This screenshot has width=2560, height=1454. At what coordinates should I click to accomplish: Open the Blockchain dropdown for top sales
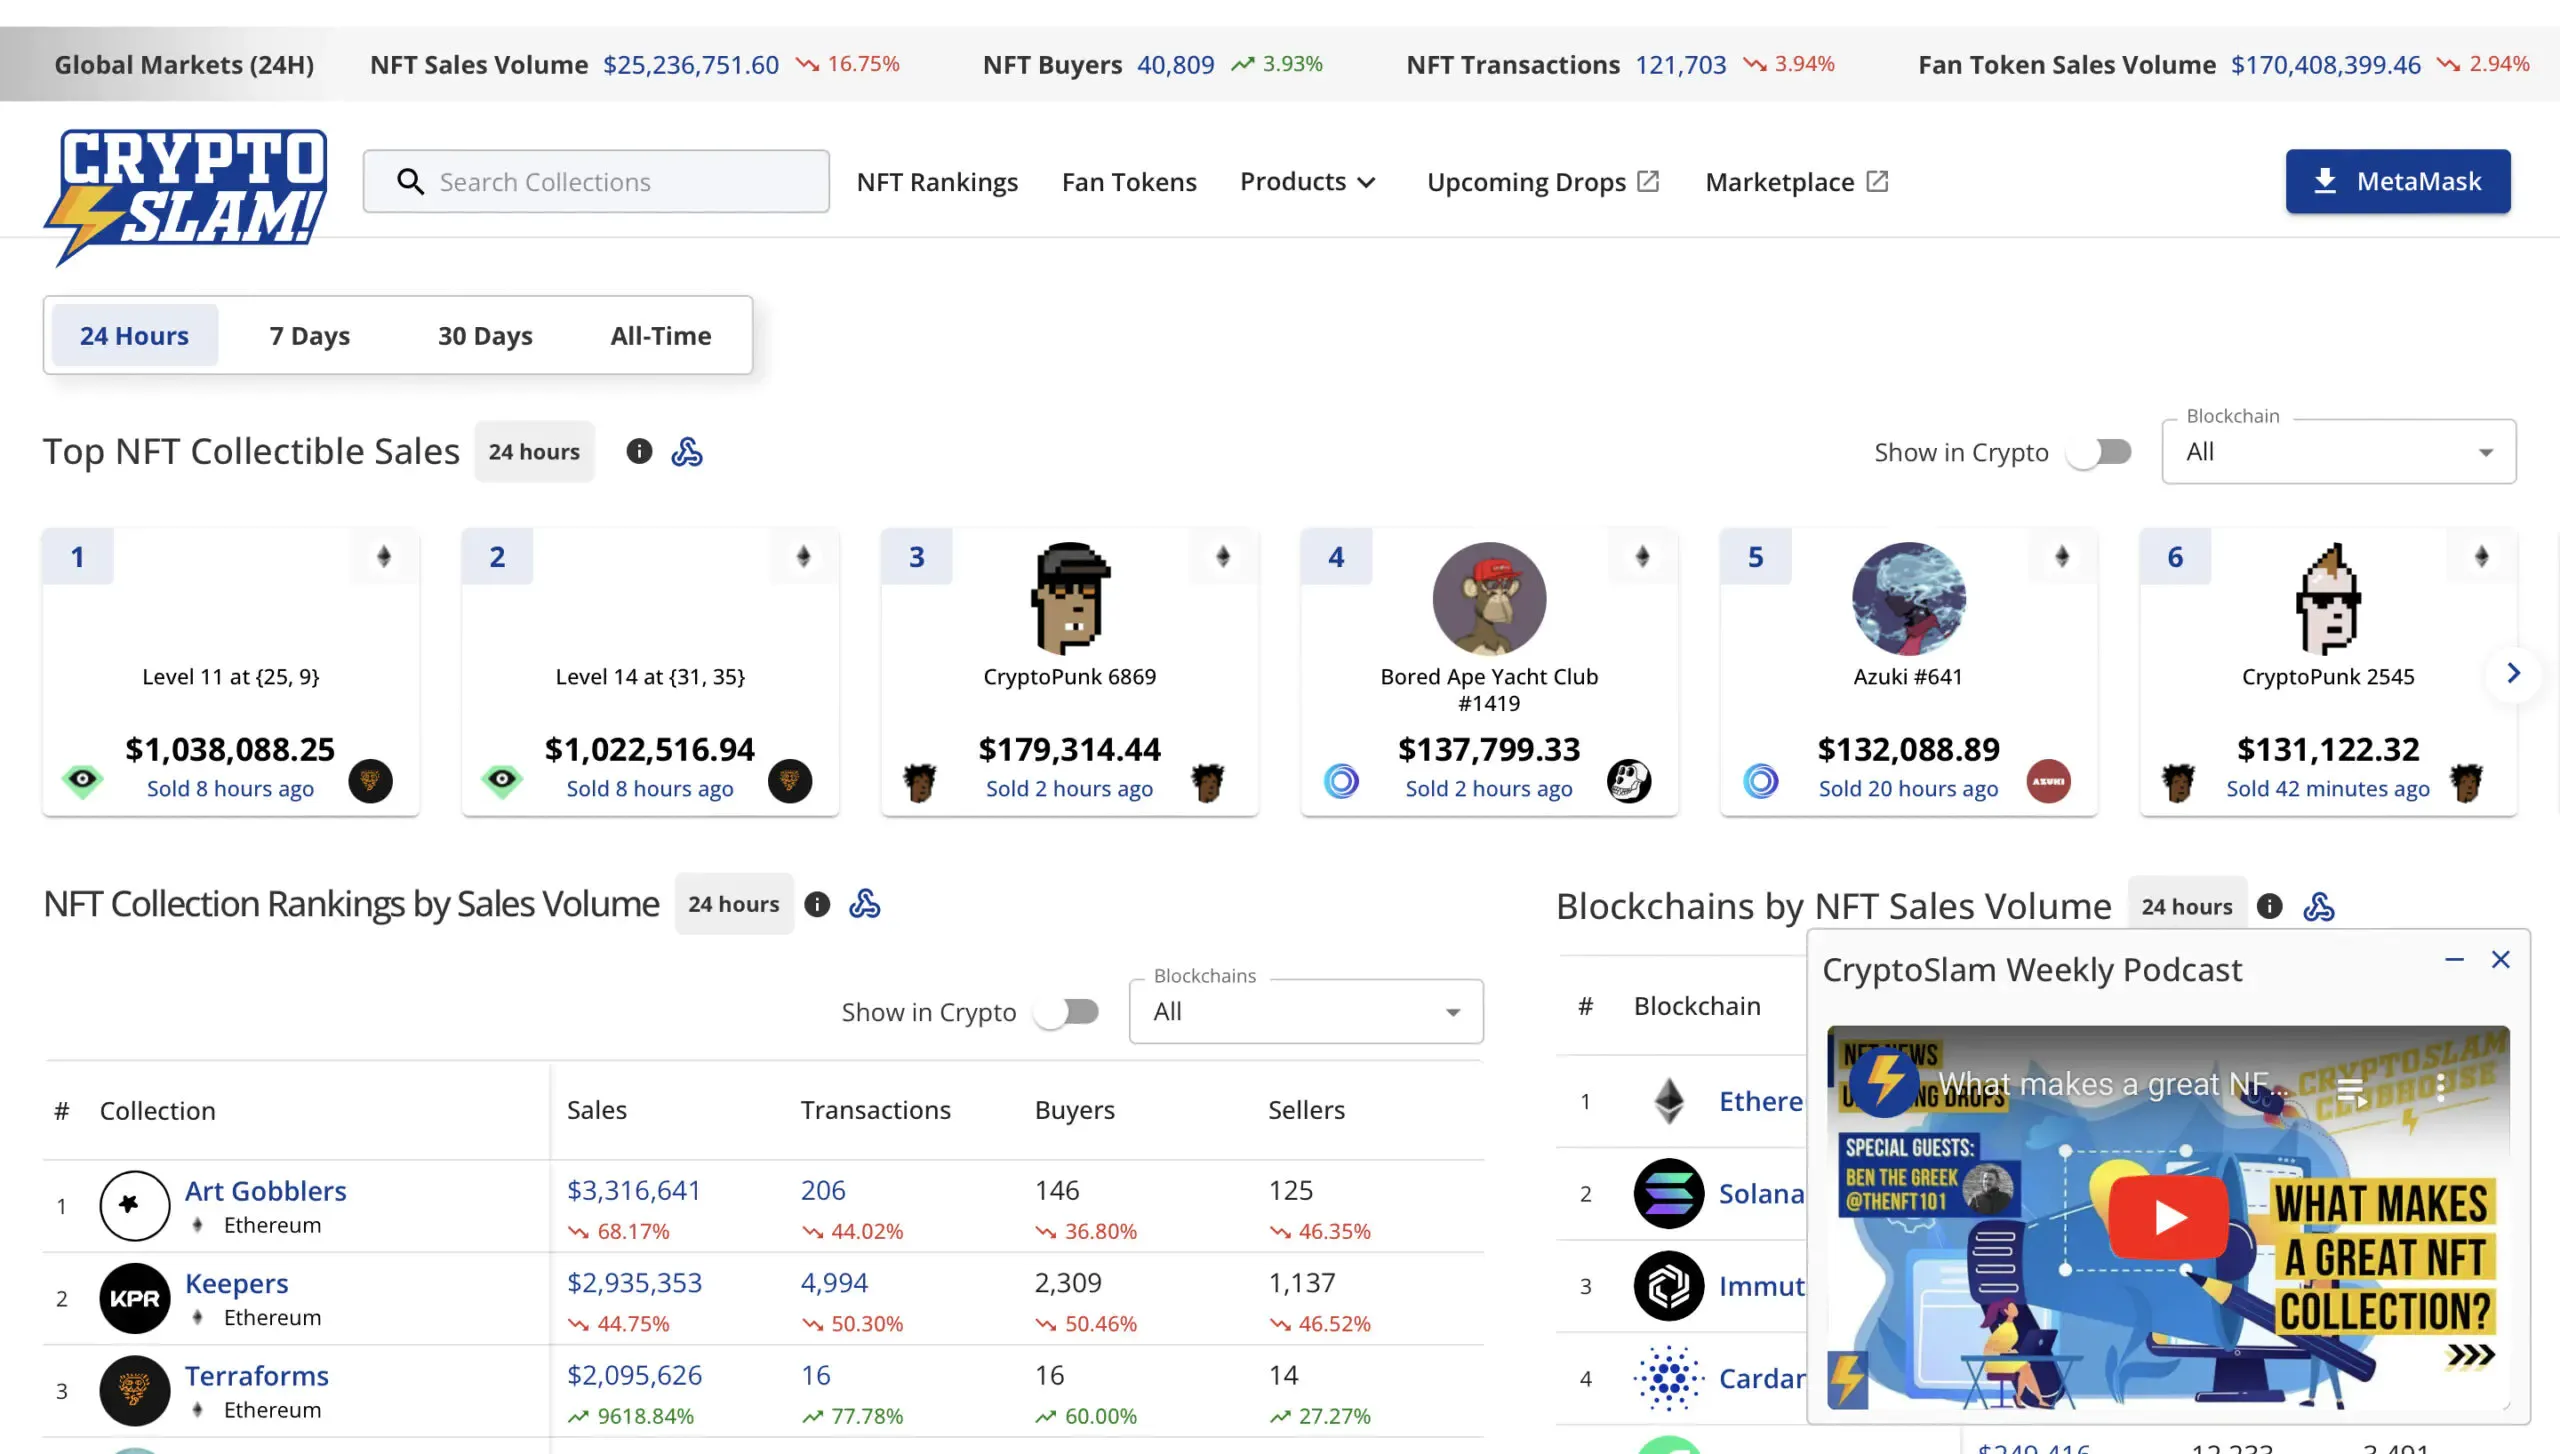[2338, 452]
